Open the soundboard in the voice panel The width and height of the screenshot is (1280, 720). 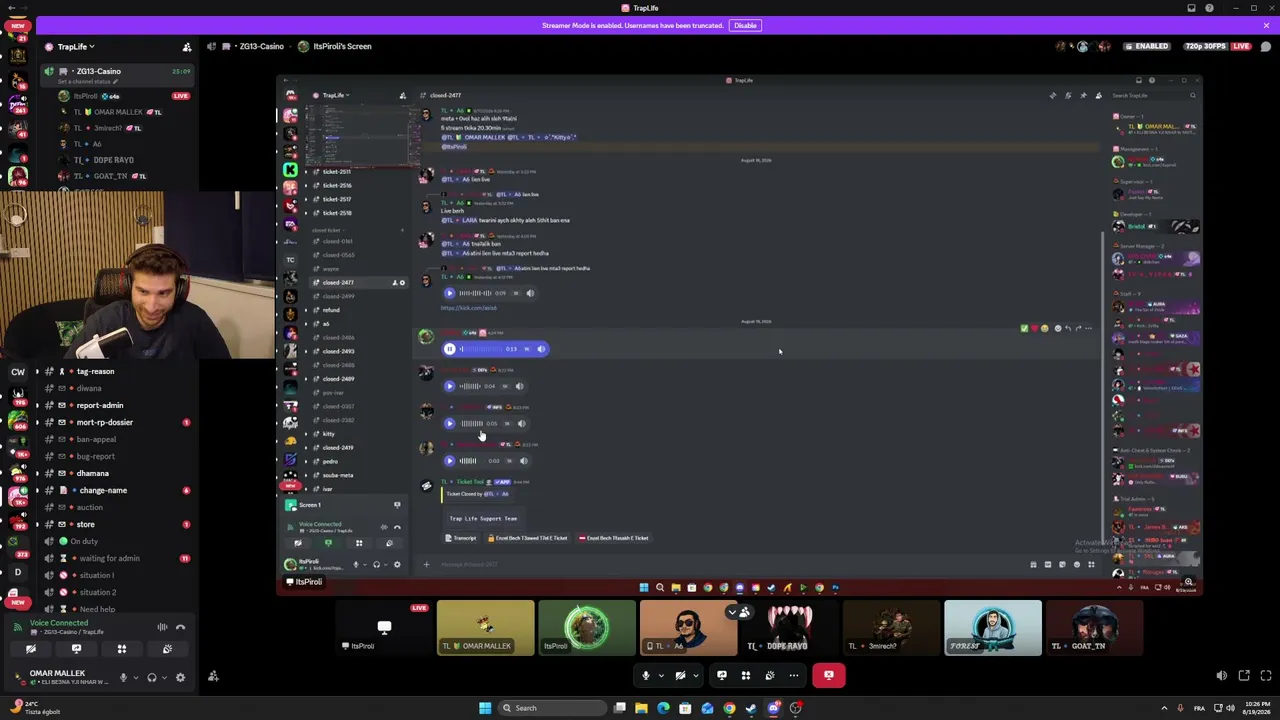click(x=167, y=649)
